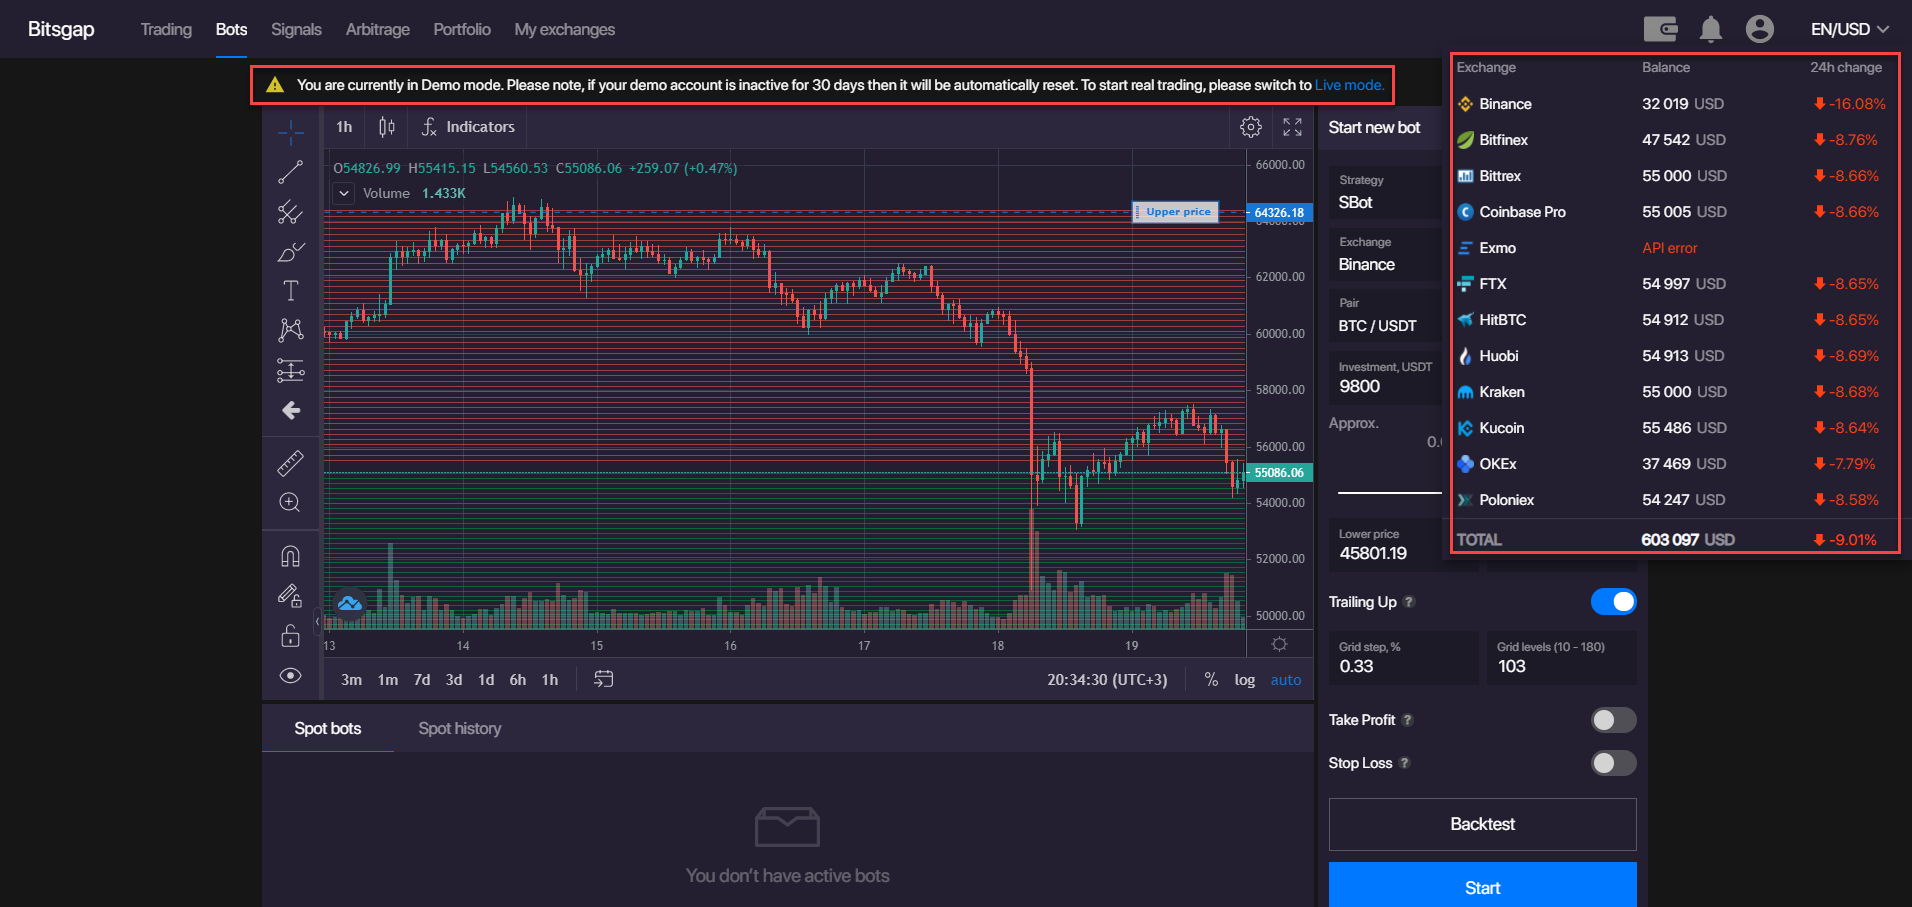Open notifications bell
1912x907 pixels.
click(x=1711, y=29)
